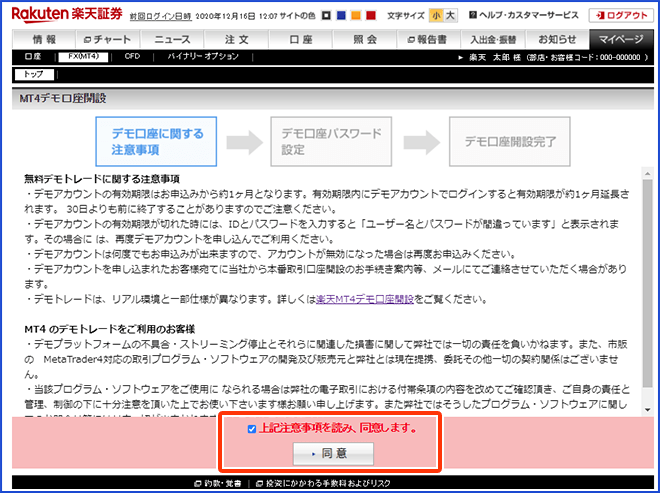
Task: Click 無料デモトレードに関する注意事項 heading
Action: pyautogui.click(x=102, y=179)
